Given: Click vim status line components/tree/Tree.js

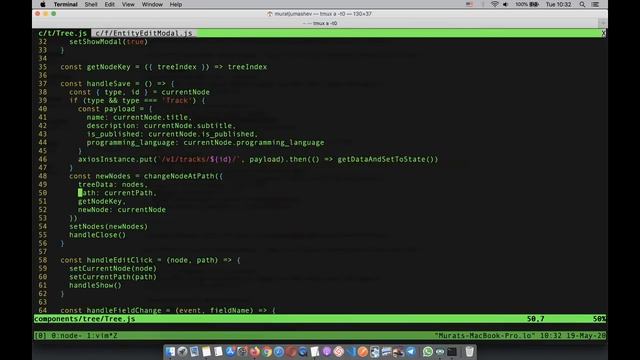Looking at the screenshot, I should (84, 319).
